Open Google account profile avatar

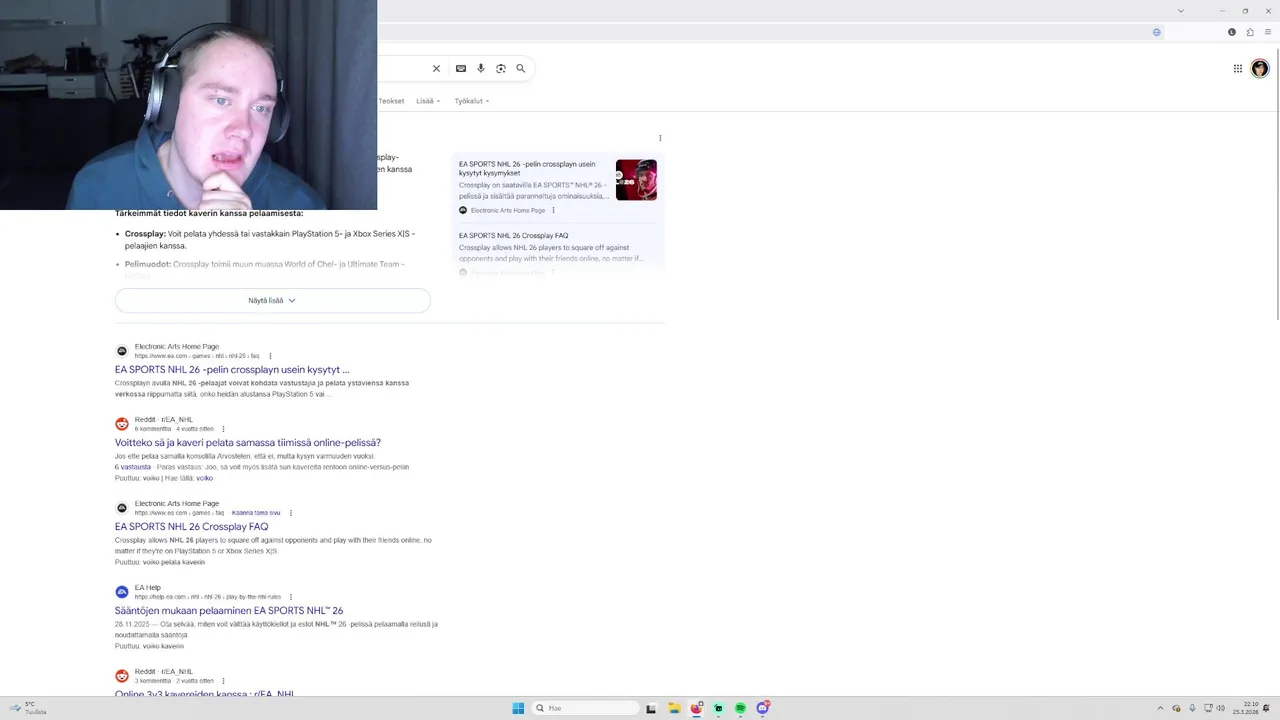(x=1260, y=68)
